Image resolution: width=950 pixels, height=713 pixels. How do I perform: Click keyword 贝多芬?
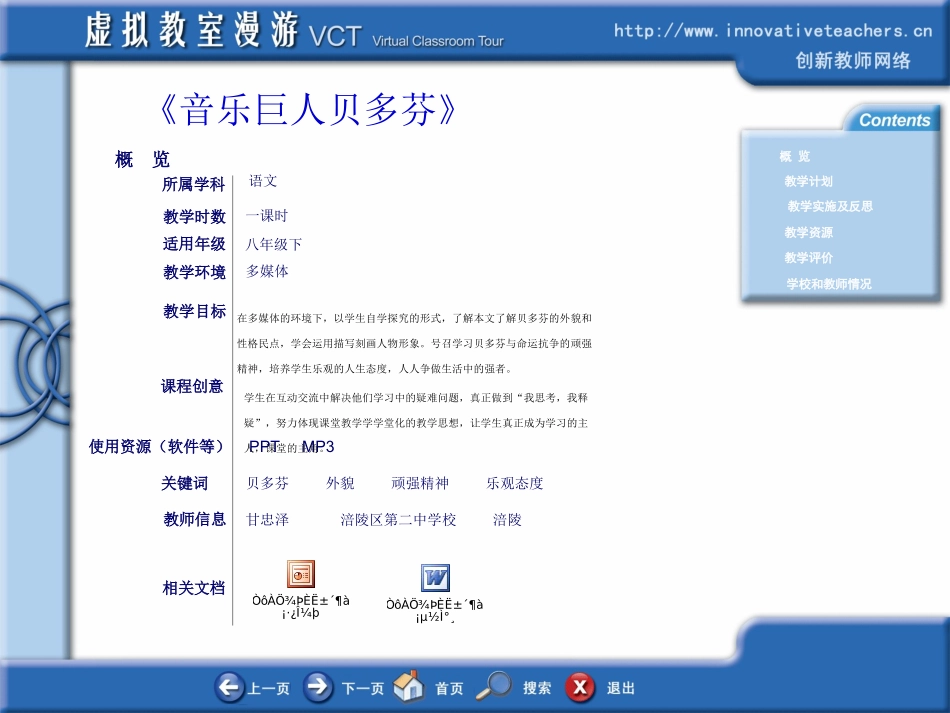tap(267, 483)
